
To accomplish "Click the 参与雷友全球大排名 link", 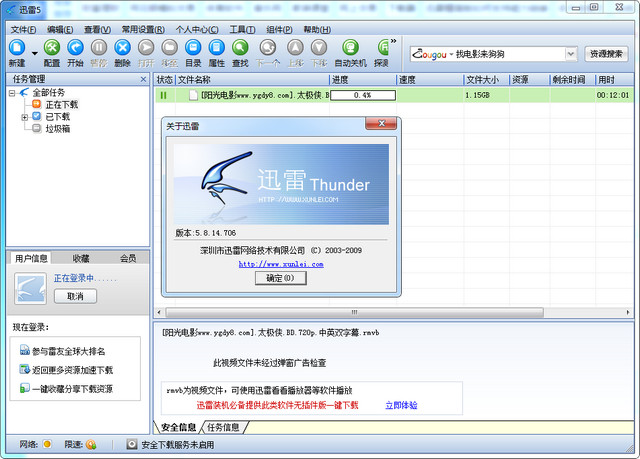I will (68, 351).
